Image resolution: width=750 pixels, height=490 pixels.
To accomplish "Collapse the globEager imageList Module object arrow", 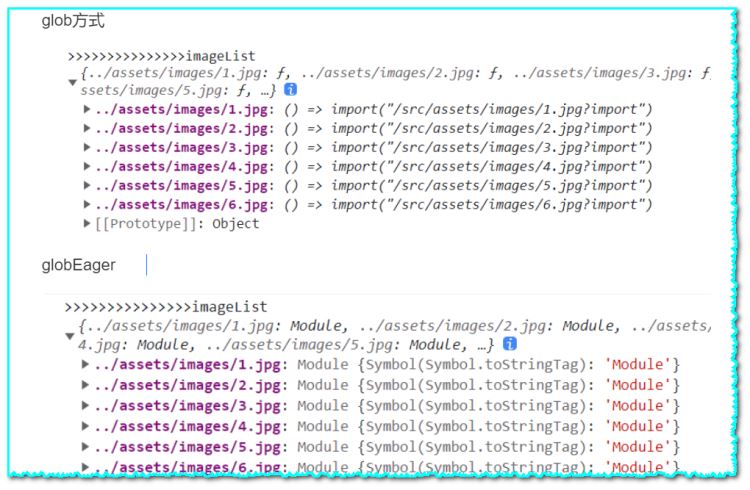I will click(x=70, y=336).
